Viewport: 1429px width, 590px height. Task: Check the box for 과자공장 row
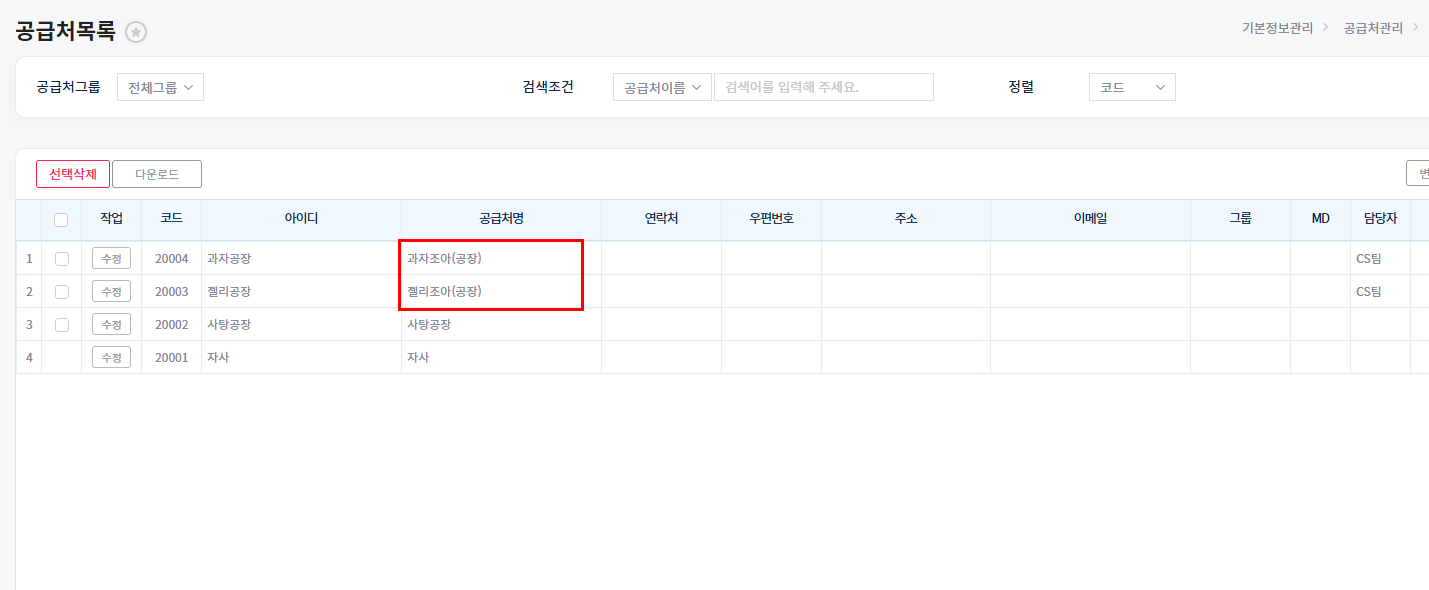pyautogui.click(x=62, y=259)
